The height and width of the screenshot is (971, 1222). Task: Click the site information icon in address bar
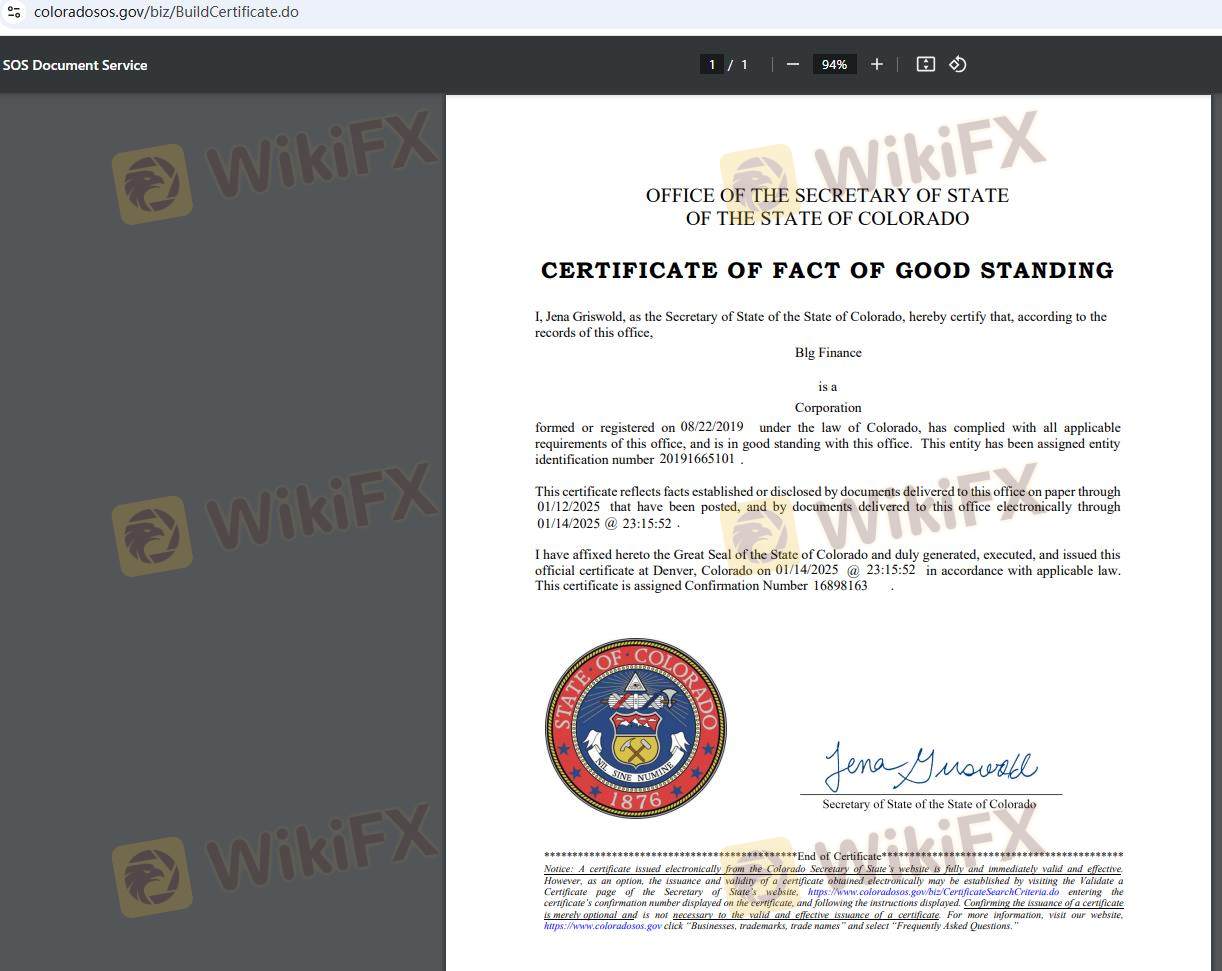coord(14,12)
